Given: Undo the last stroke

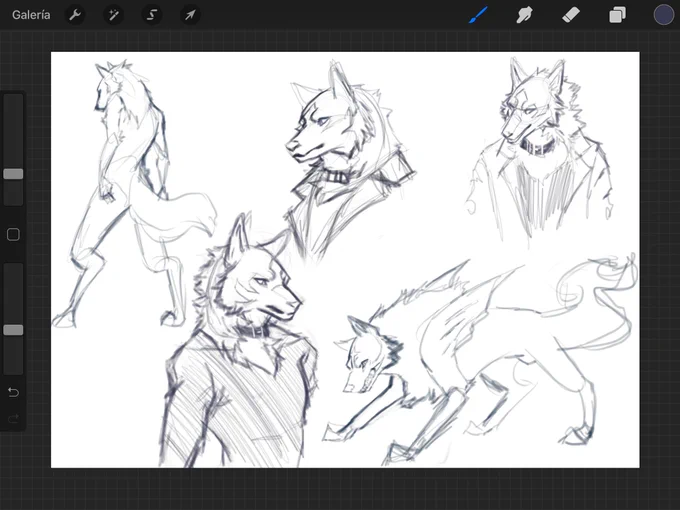Looking at the screenshot, I should (13, 392).
